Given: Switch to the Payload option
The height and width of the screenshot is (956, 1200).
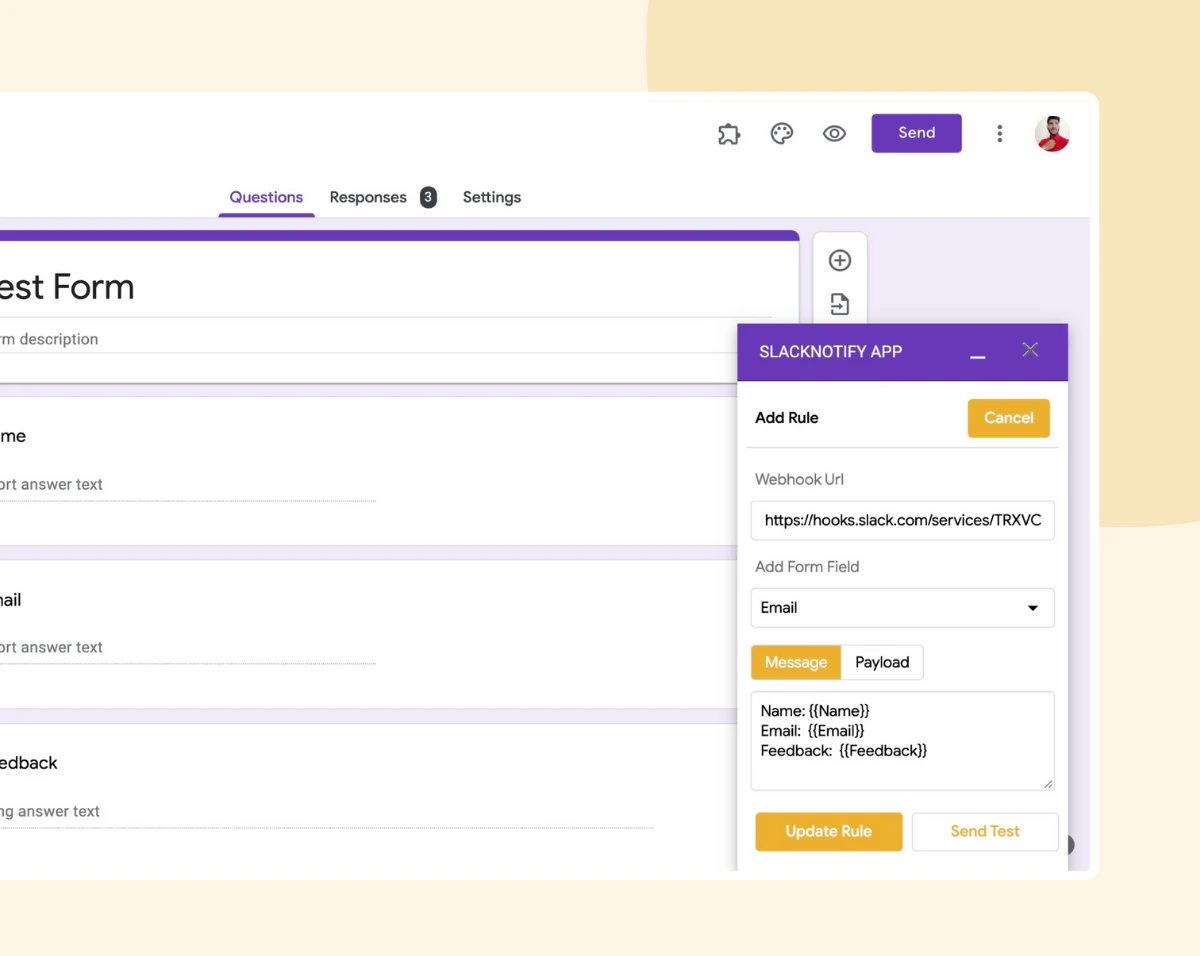Looking at the screenshot, I should (882, 662).
